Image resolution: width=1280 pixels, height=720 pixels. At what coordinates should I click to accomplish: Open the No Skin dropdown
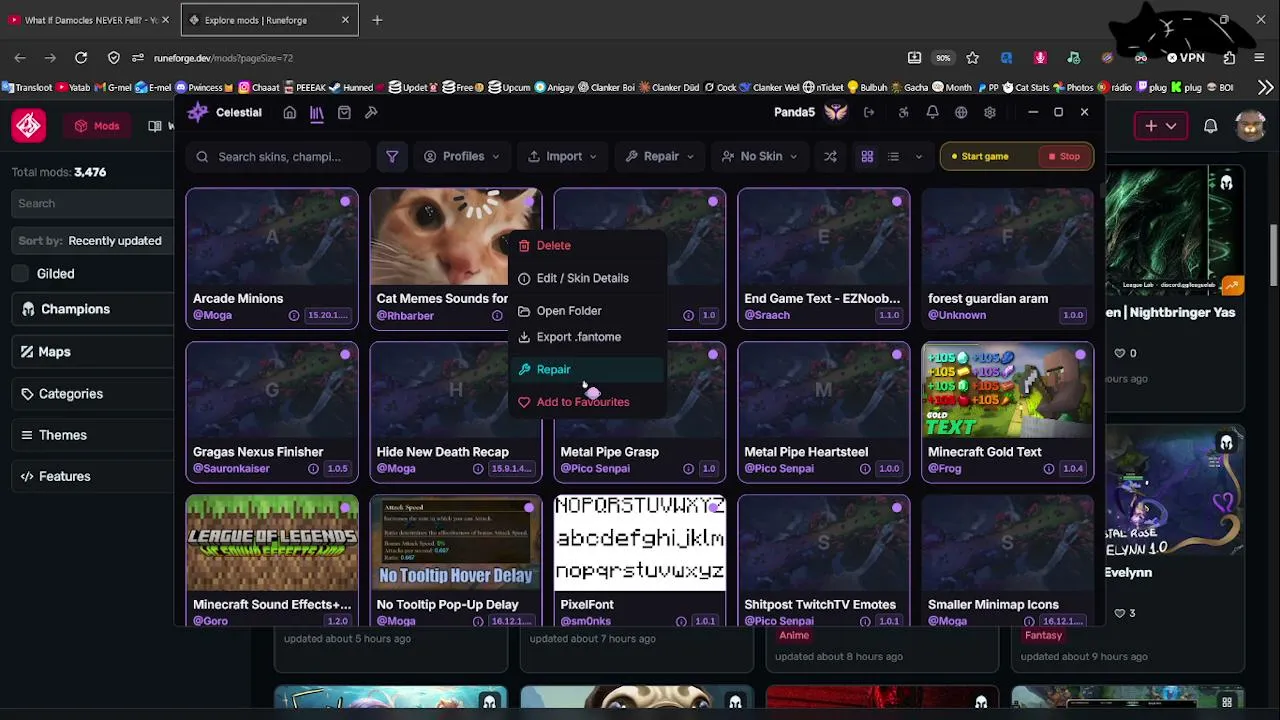(x=760, y=157)
